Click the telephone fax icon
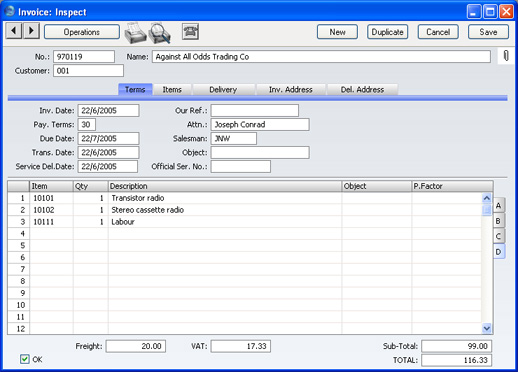The height and width of the screenshot is (372, 518). [190, 32]
